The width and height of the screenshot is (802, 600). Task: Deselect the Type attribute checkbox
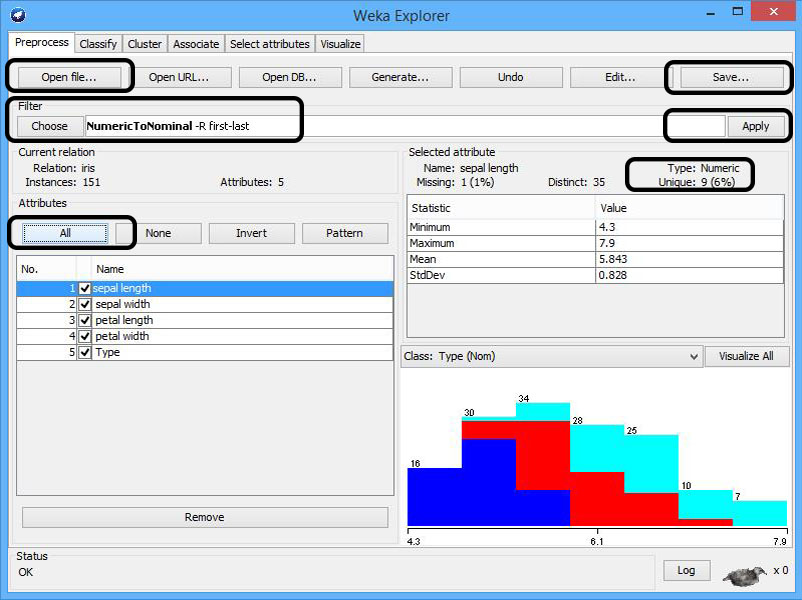[x=83, y=351]
